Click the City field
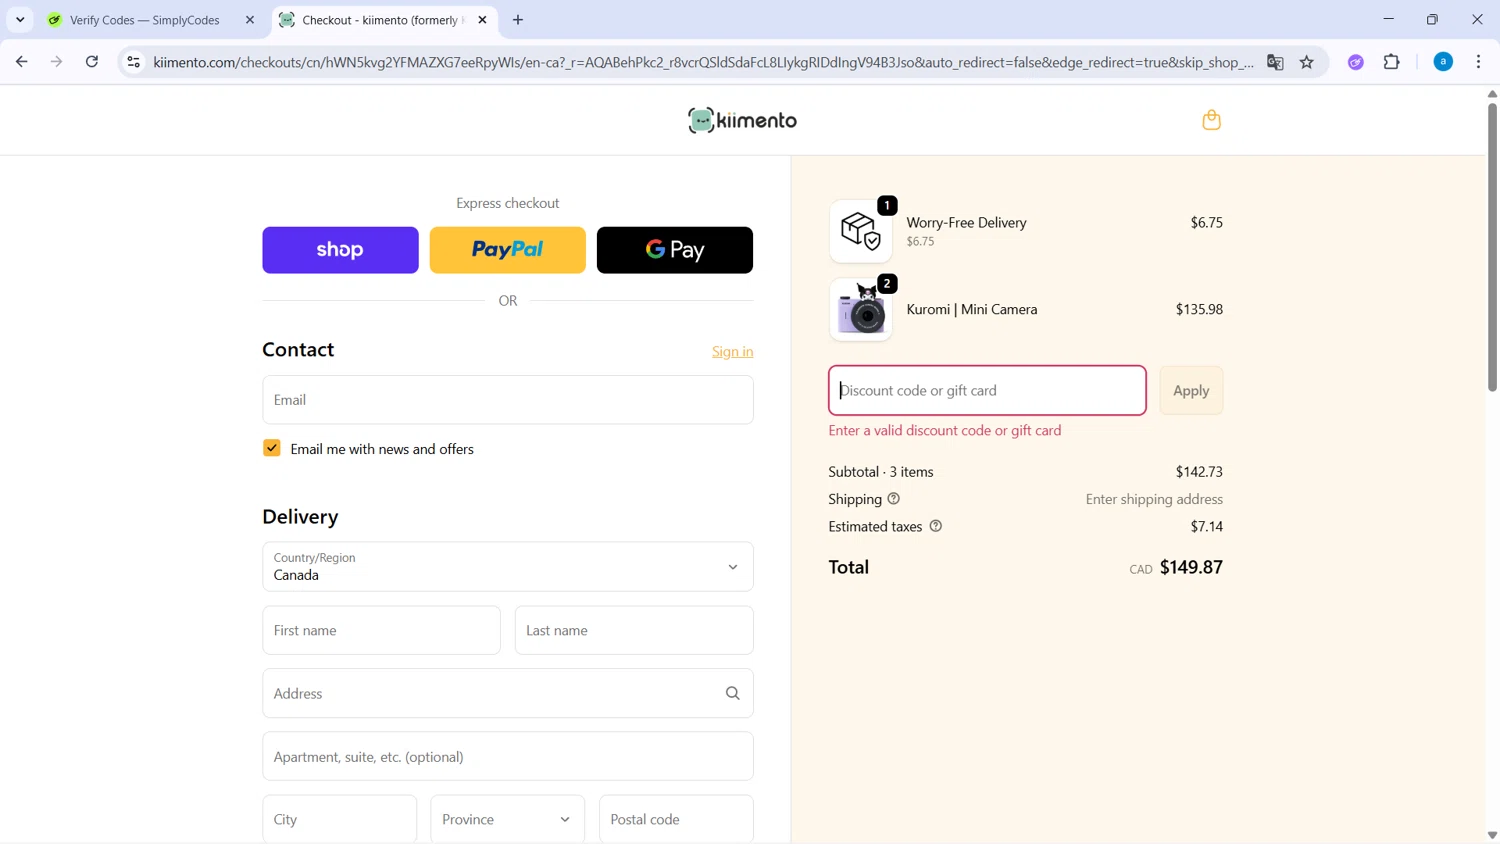Screen dimensions: 1500x844 coord(340,819)
